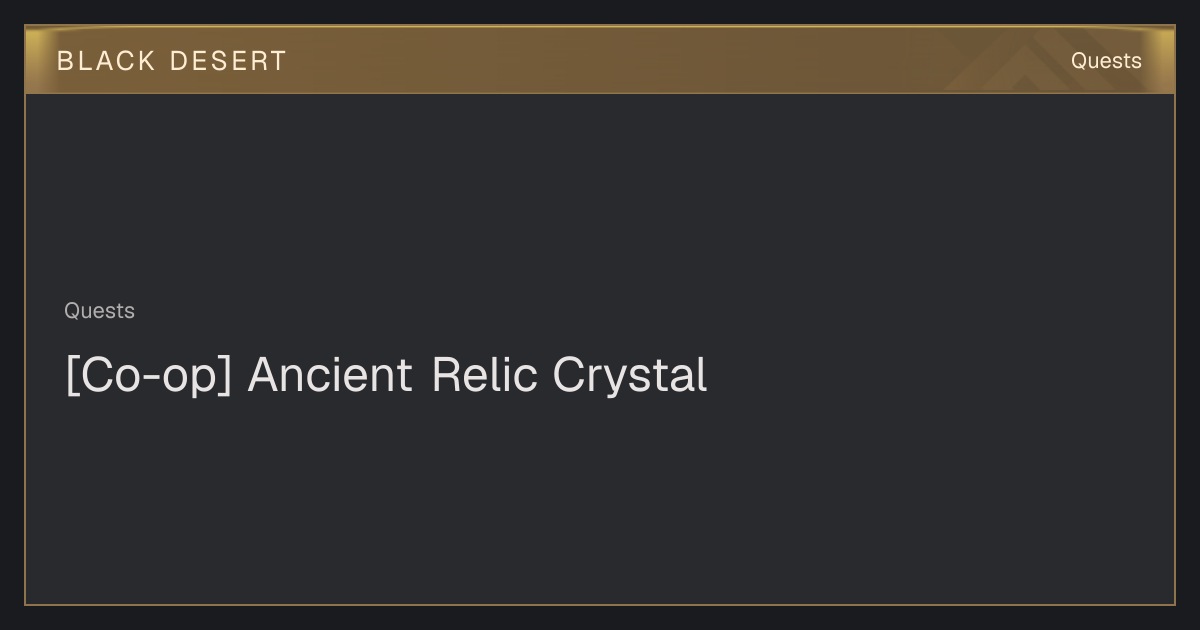Click the word DESERT in the logo
Screen dimensions: 1200x630
coord(228,61)
